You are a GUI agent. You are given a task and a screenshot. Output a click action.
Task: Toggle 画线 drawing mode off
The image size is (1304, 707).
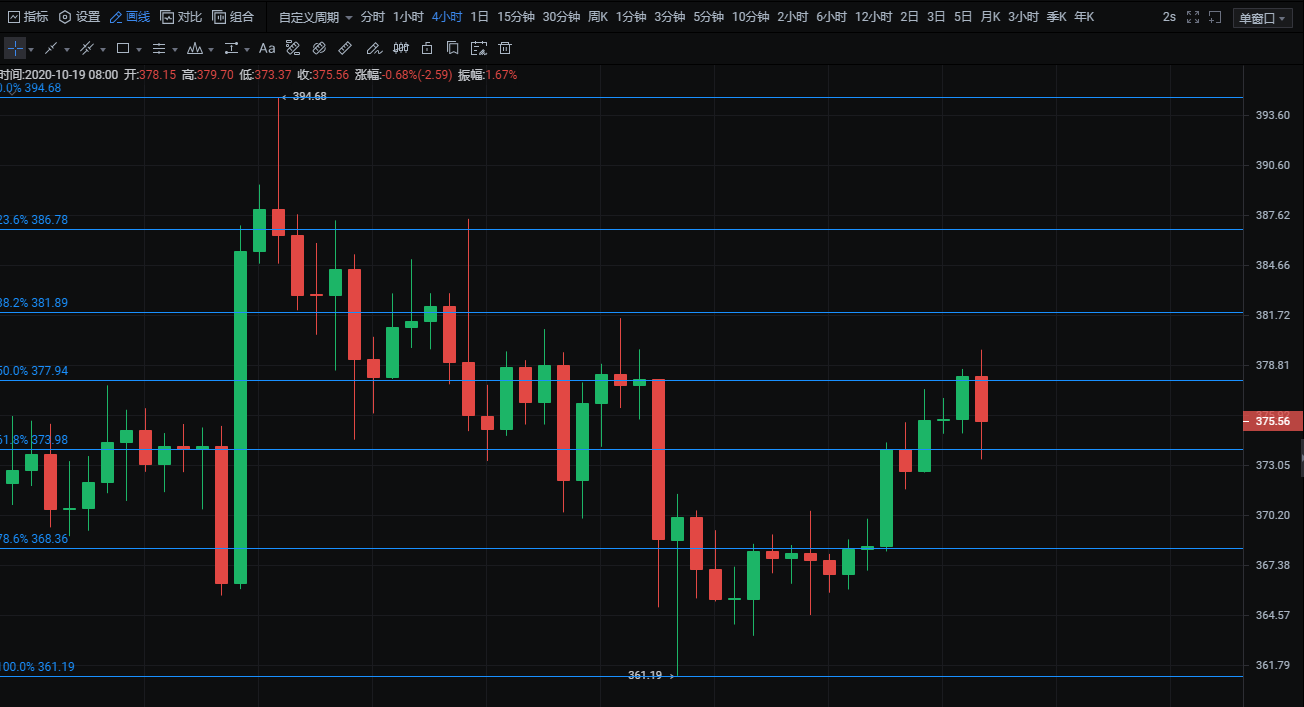pyautogui.click(x=130, y=17)
